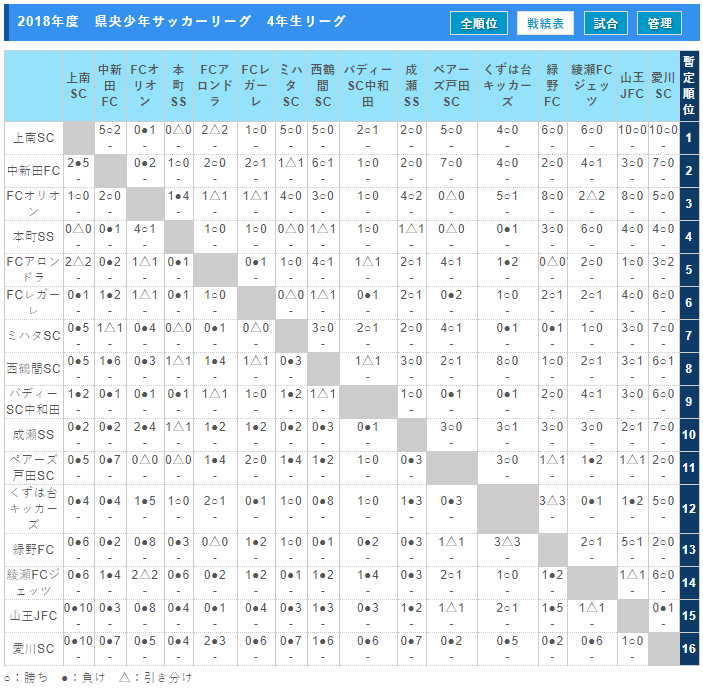Image resolution: width=703 pixels, height=688 pixels.
Task: Click the FCアロンドラ column header
Action: tap(215, 86)
